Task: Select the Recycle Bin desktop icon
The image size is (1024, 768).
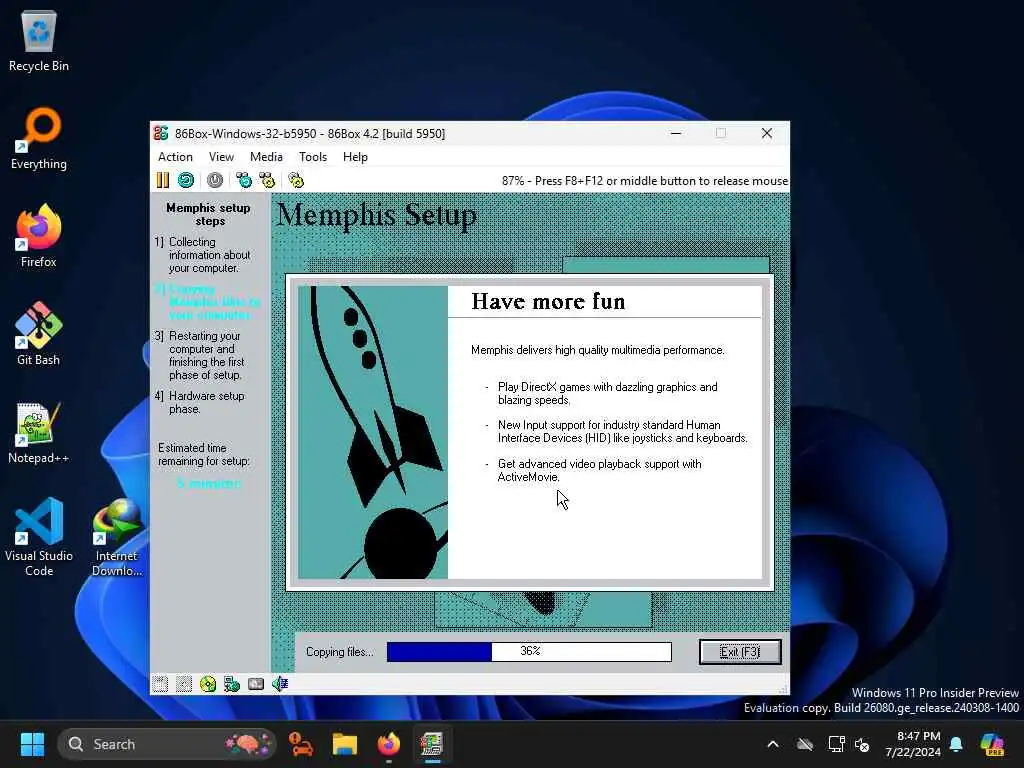Action: (39, 40)
